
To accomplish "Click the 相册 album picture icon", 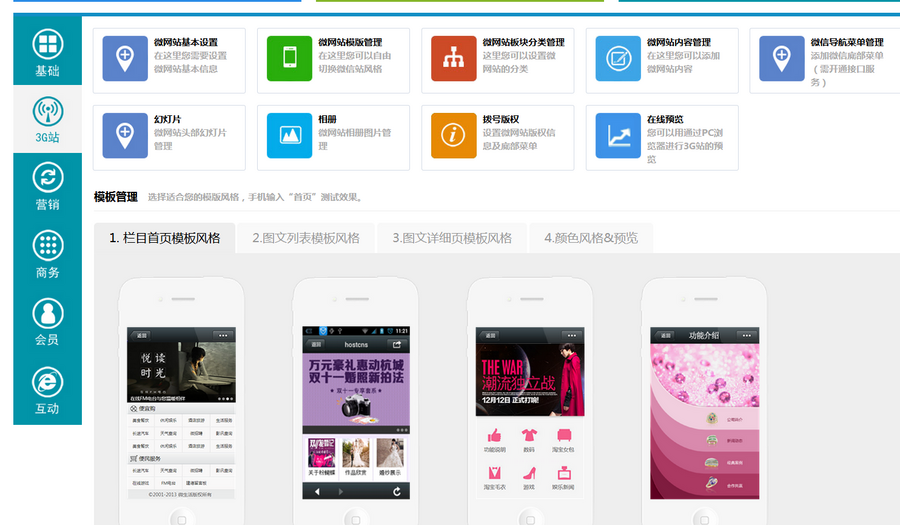I will [289, 135].
